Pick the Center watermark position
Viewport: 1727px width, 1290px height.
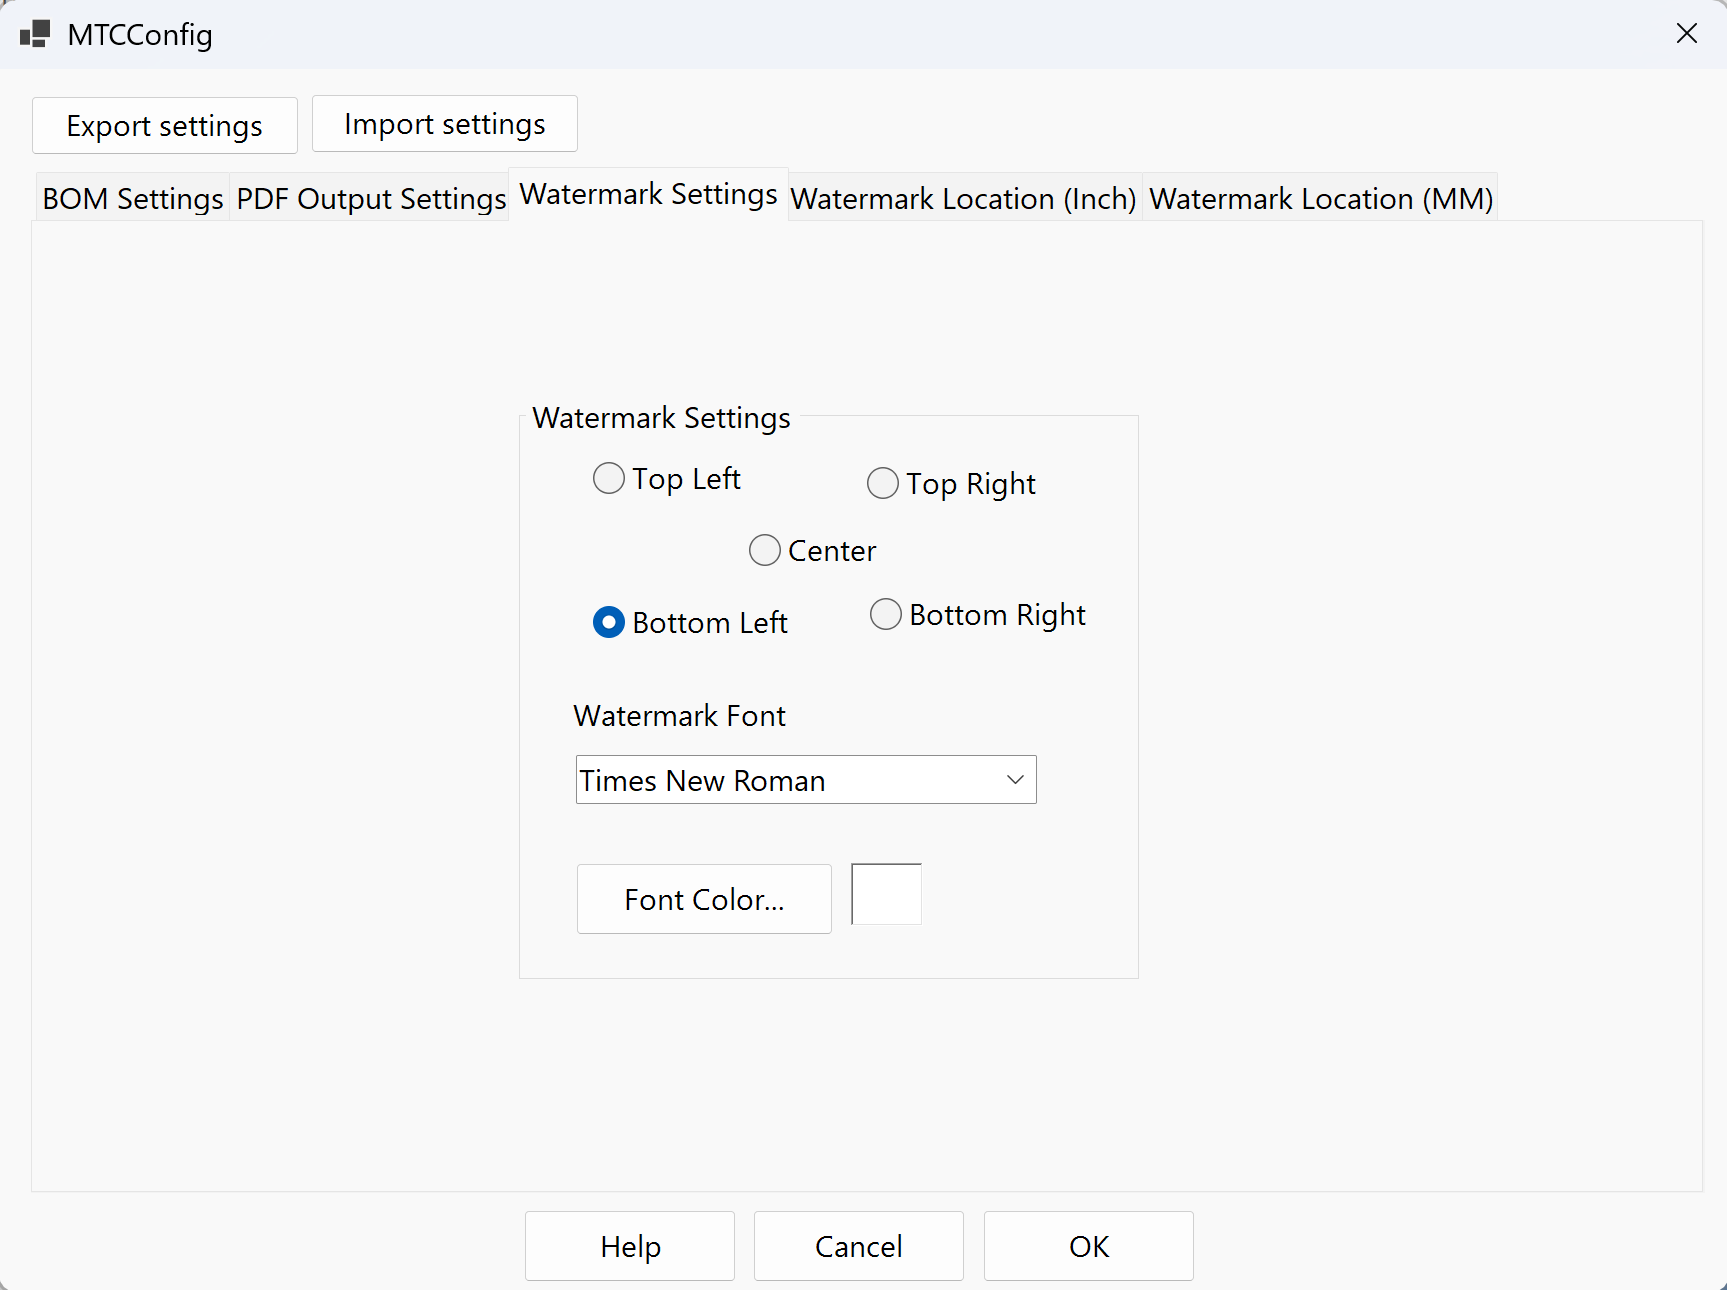coord(812,551)
